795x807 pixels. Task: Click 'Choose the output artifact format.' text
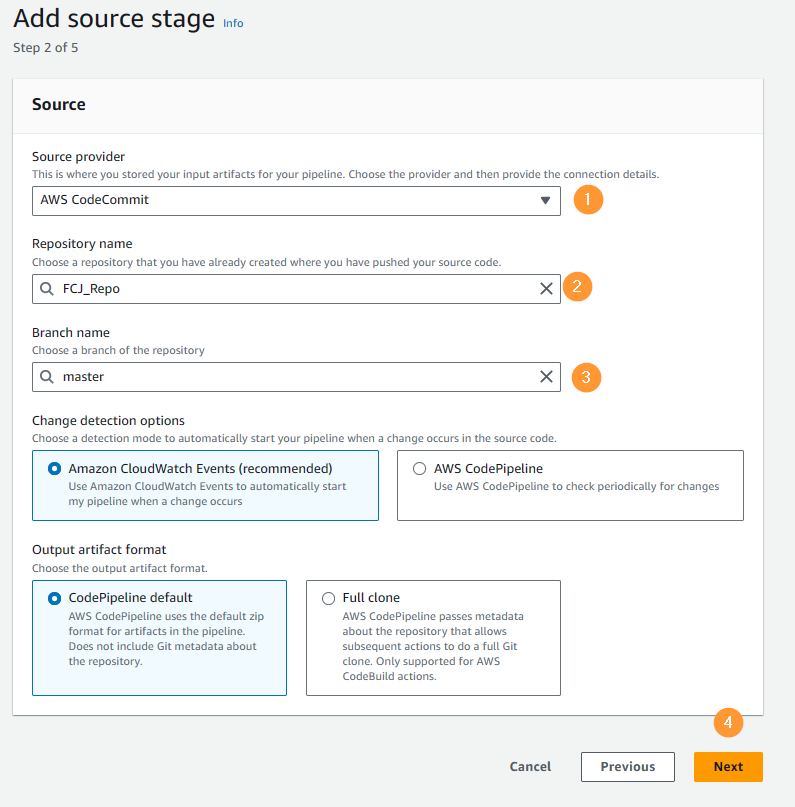point(119,568)
